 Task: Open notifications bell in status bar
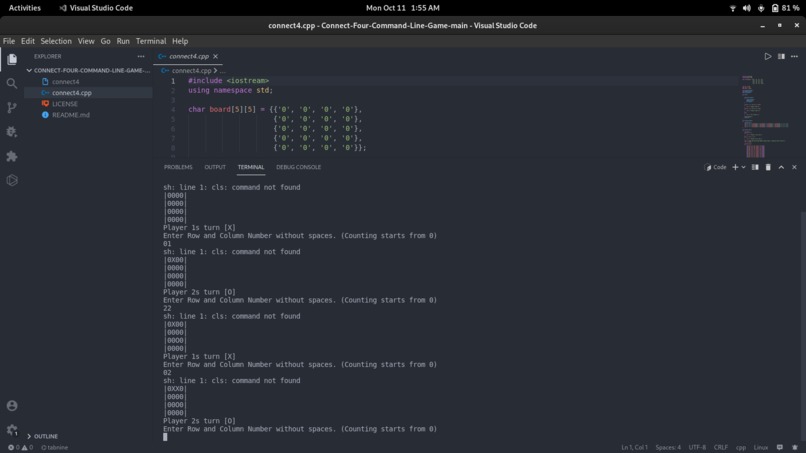coord(795,447)
